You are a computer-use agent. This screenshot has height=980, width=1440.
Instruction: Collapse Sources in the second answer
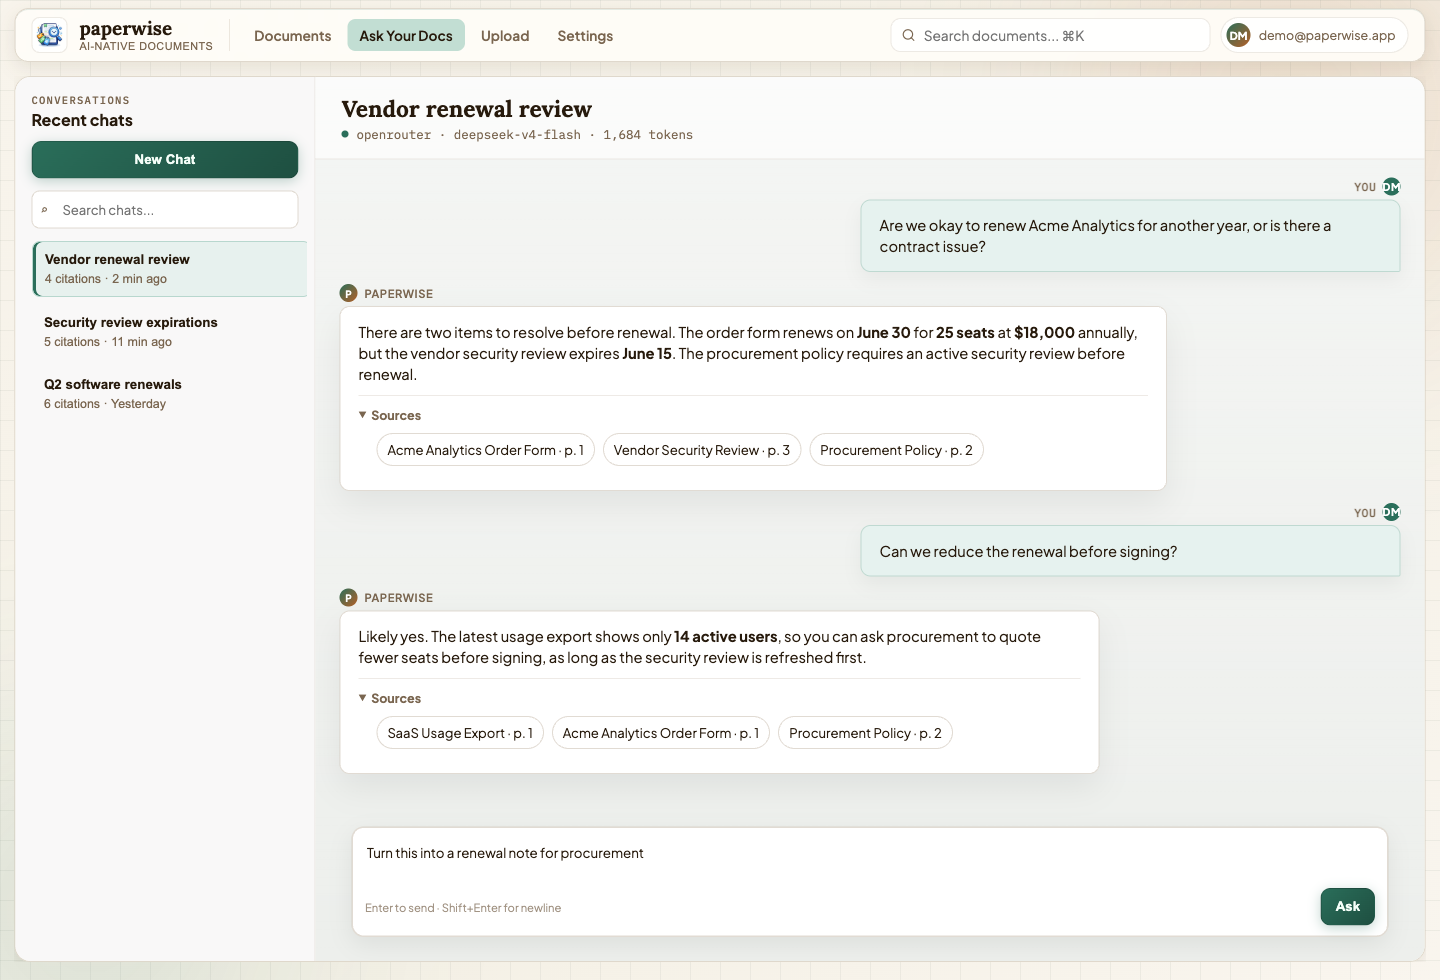[390, 698]
